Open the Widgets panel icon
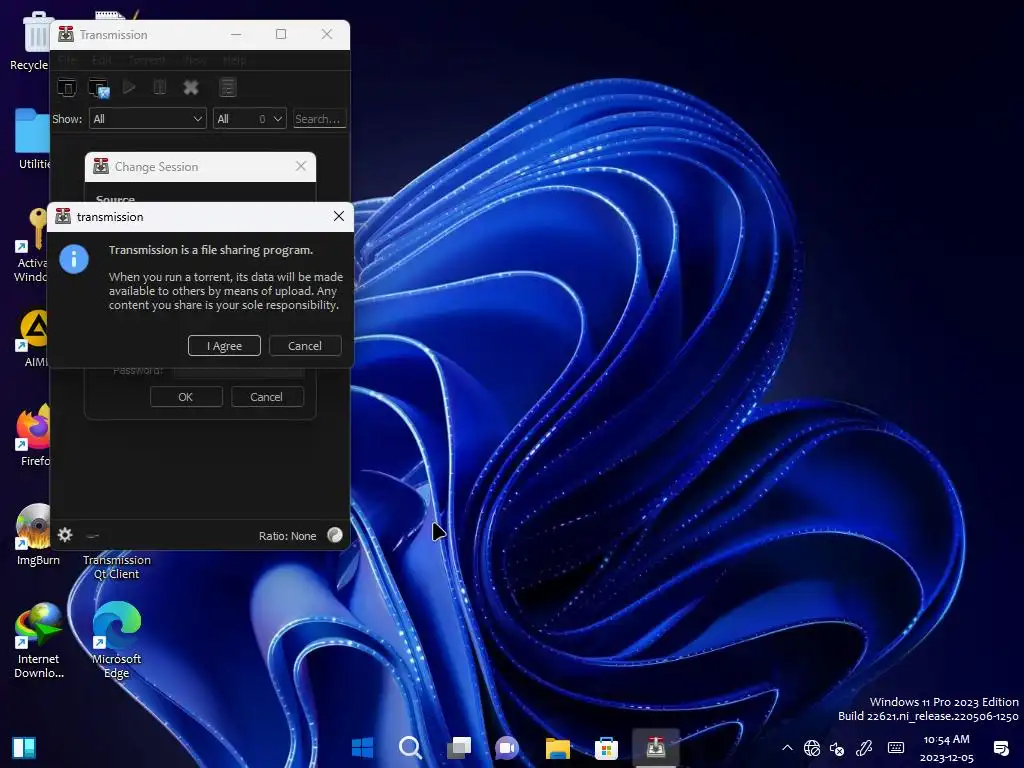 [x=24, y=748]
